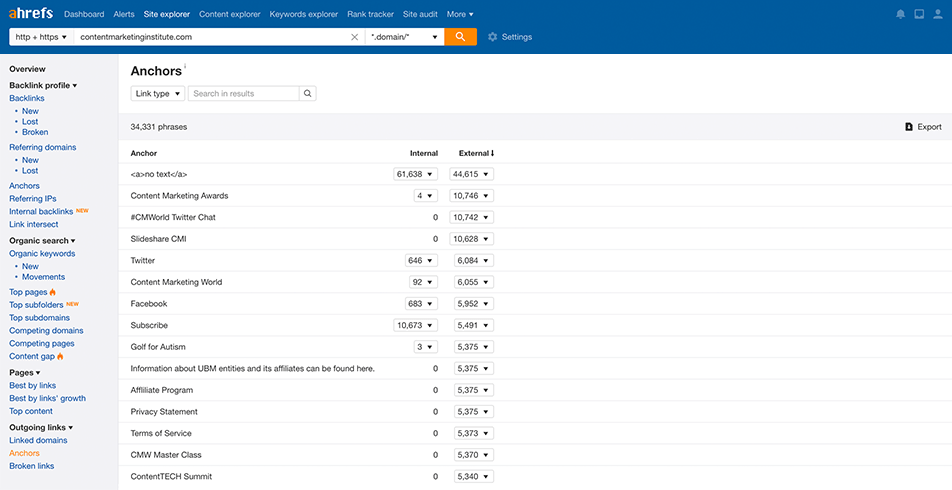Click the Search in results field
The image size is (952, 490).
coord(243,94)
